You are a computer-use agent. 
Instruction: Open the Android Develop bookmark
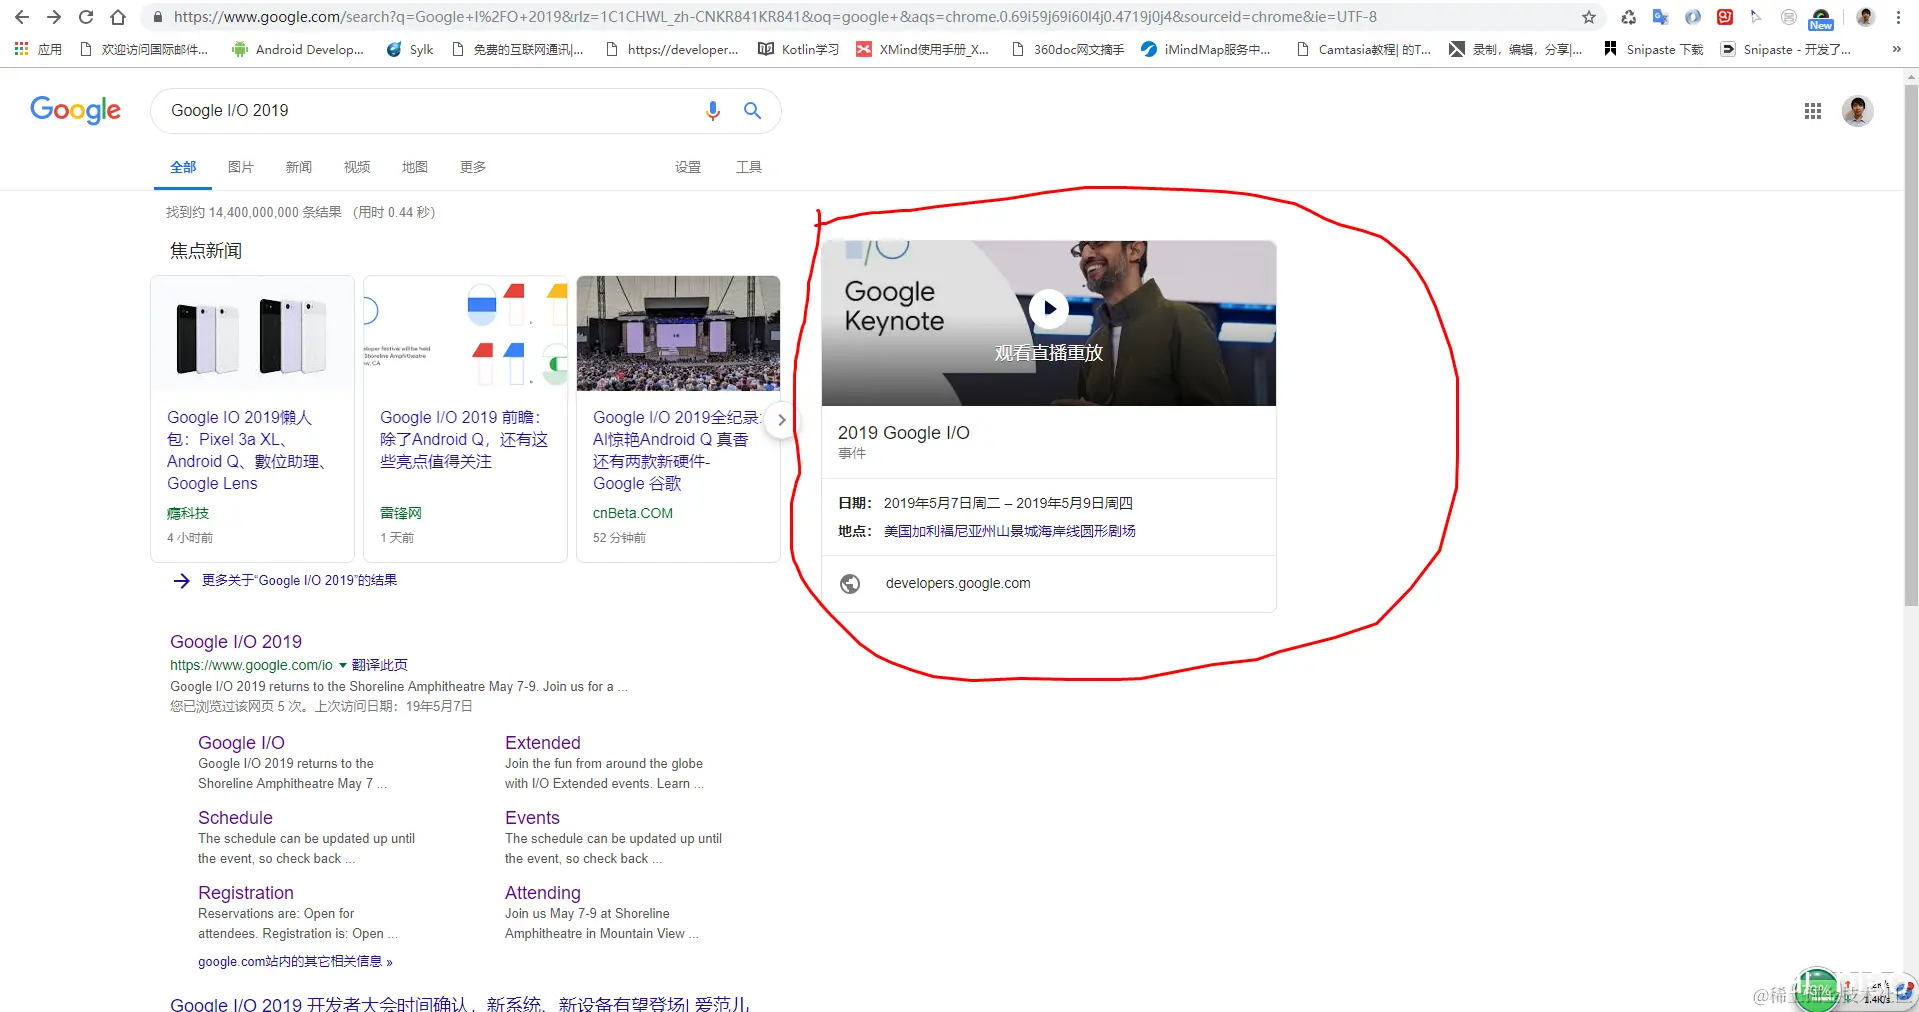point(297,49)
